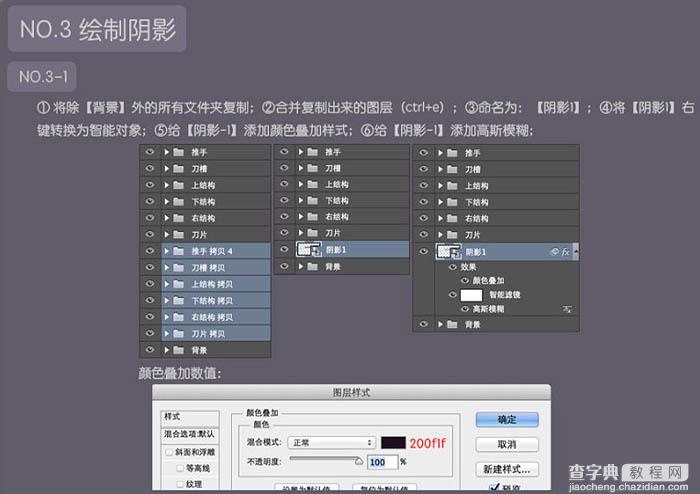Viewport: 700px width, 494px height.
Task: Expand the 下结构 拷贝 folder
Action: [167, 301]
